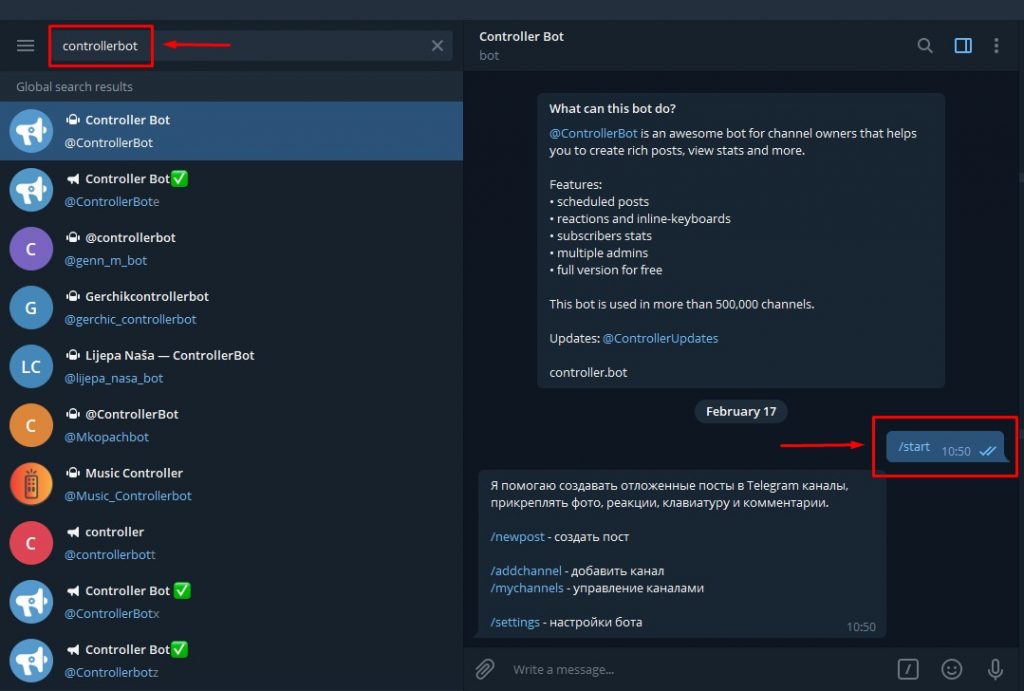Open @genn_m_bot search result
The width and height of the screenshot is (1024, 691).
(231, 248)
